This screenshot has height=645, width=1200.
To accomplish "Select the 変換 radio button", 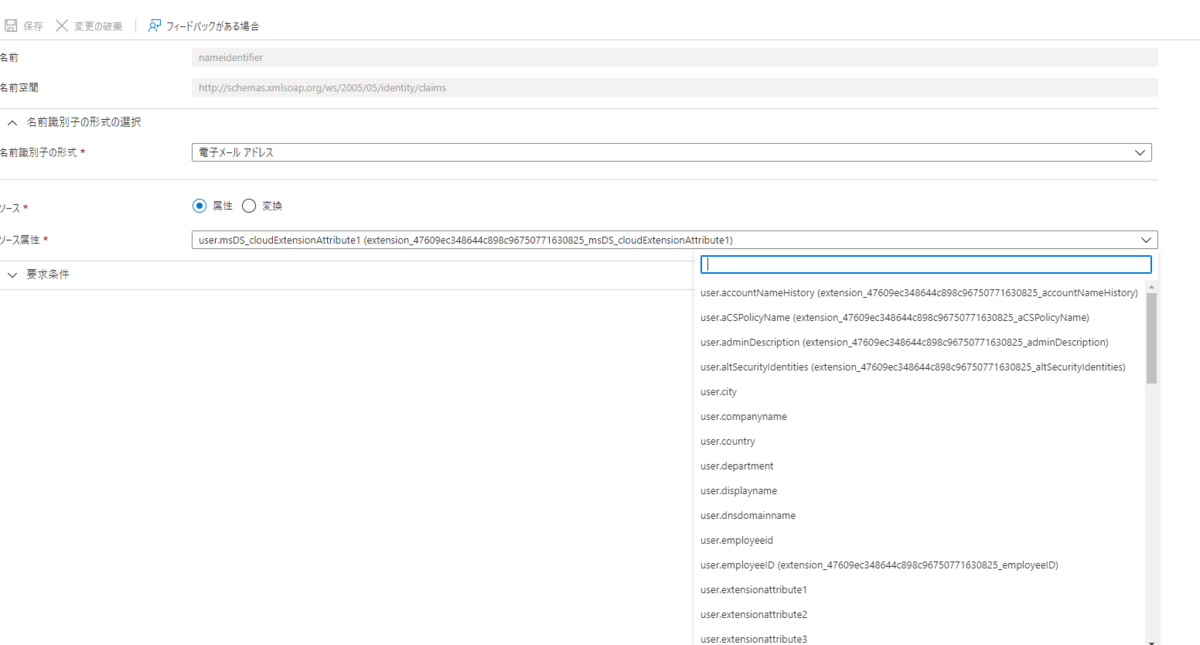I will [249, 206].
